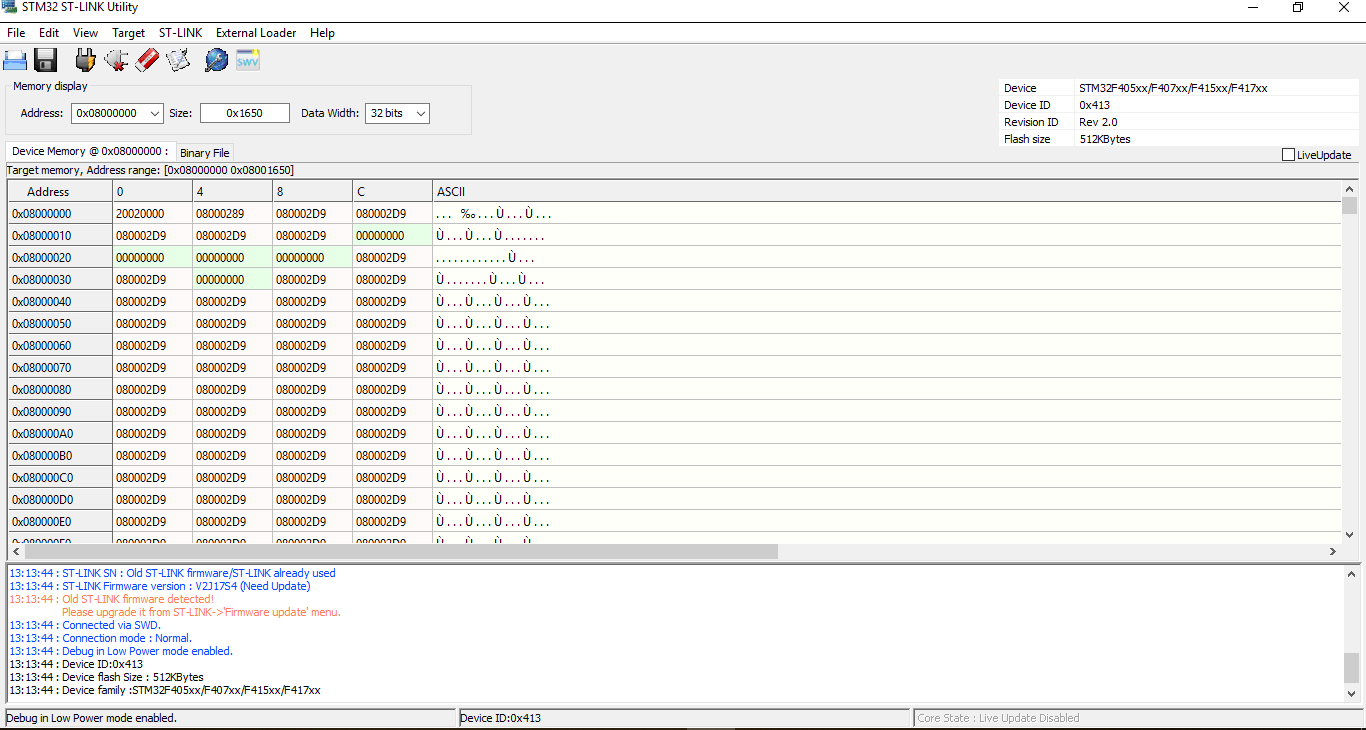Click the Program verify notepad icon
Image resolution: width=1366 pixels, height=730 pixels.
(178, 60)
